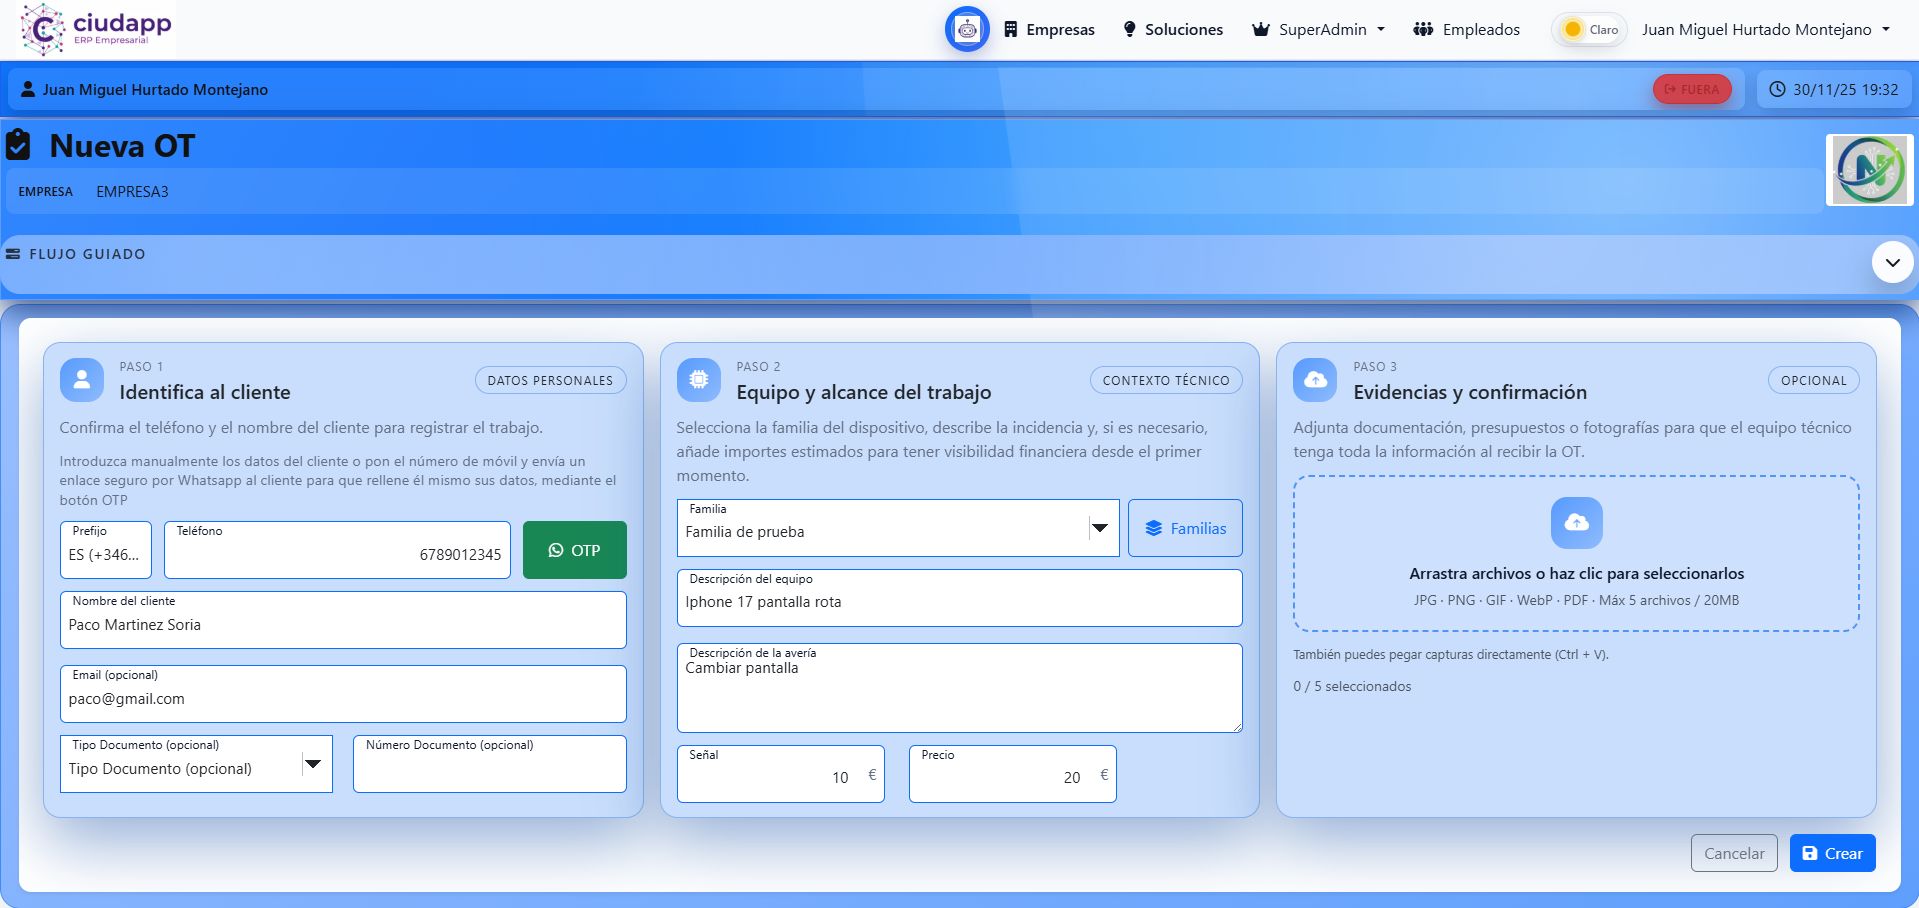Open the Familia dropdown
This screenshot has height=908, width=1919.
click(1101, 528)
